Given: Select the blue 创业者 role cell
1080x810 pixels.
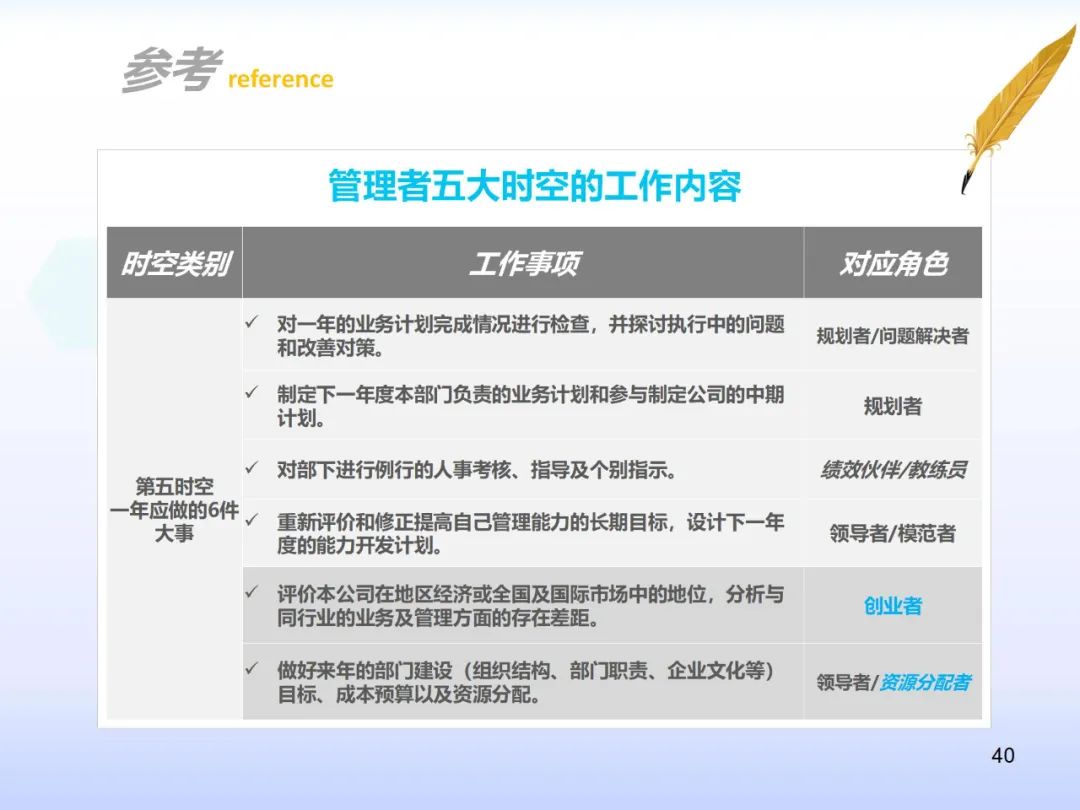Looking at the screenshot, I should pyautogui.click(x=893, y=605).
